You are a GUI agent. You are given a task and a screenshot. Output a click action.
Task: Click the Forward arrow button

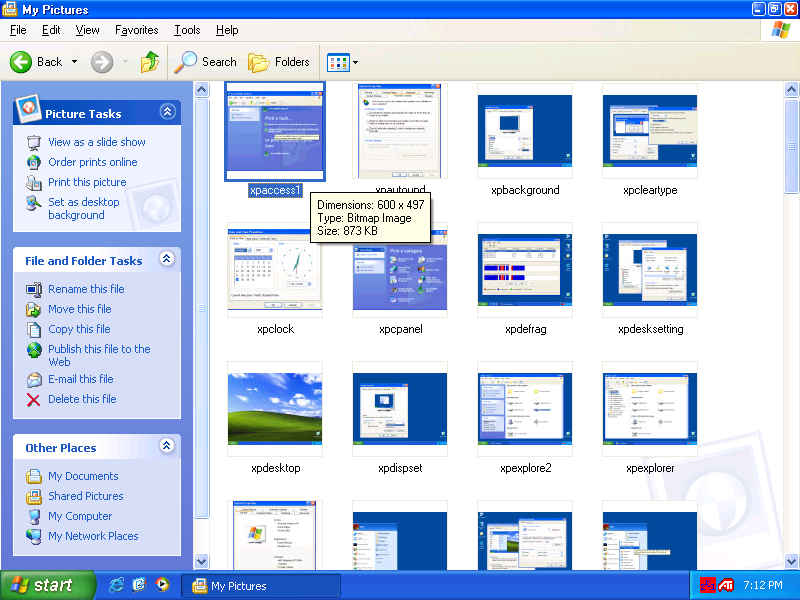[102, 62]
